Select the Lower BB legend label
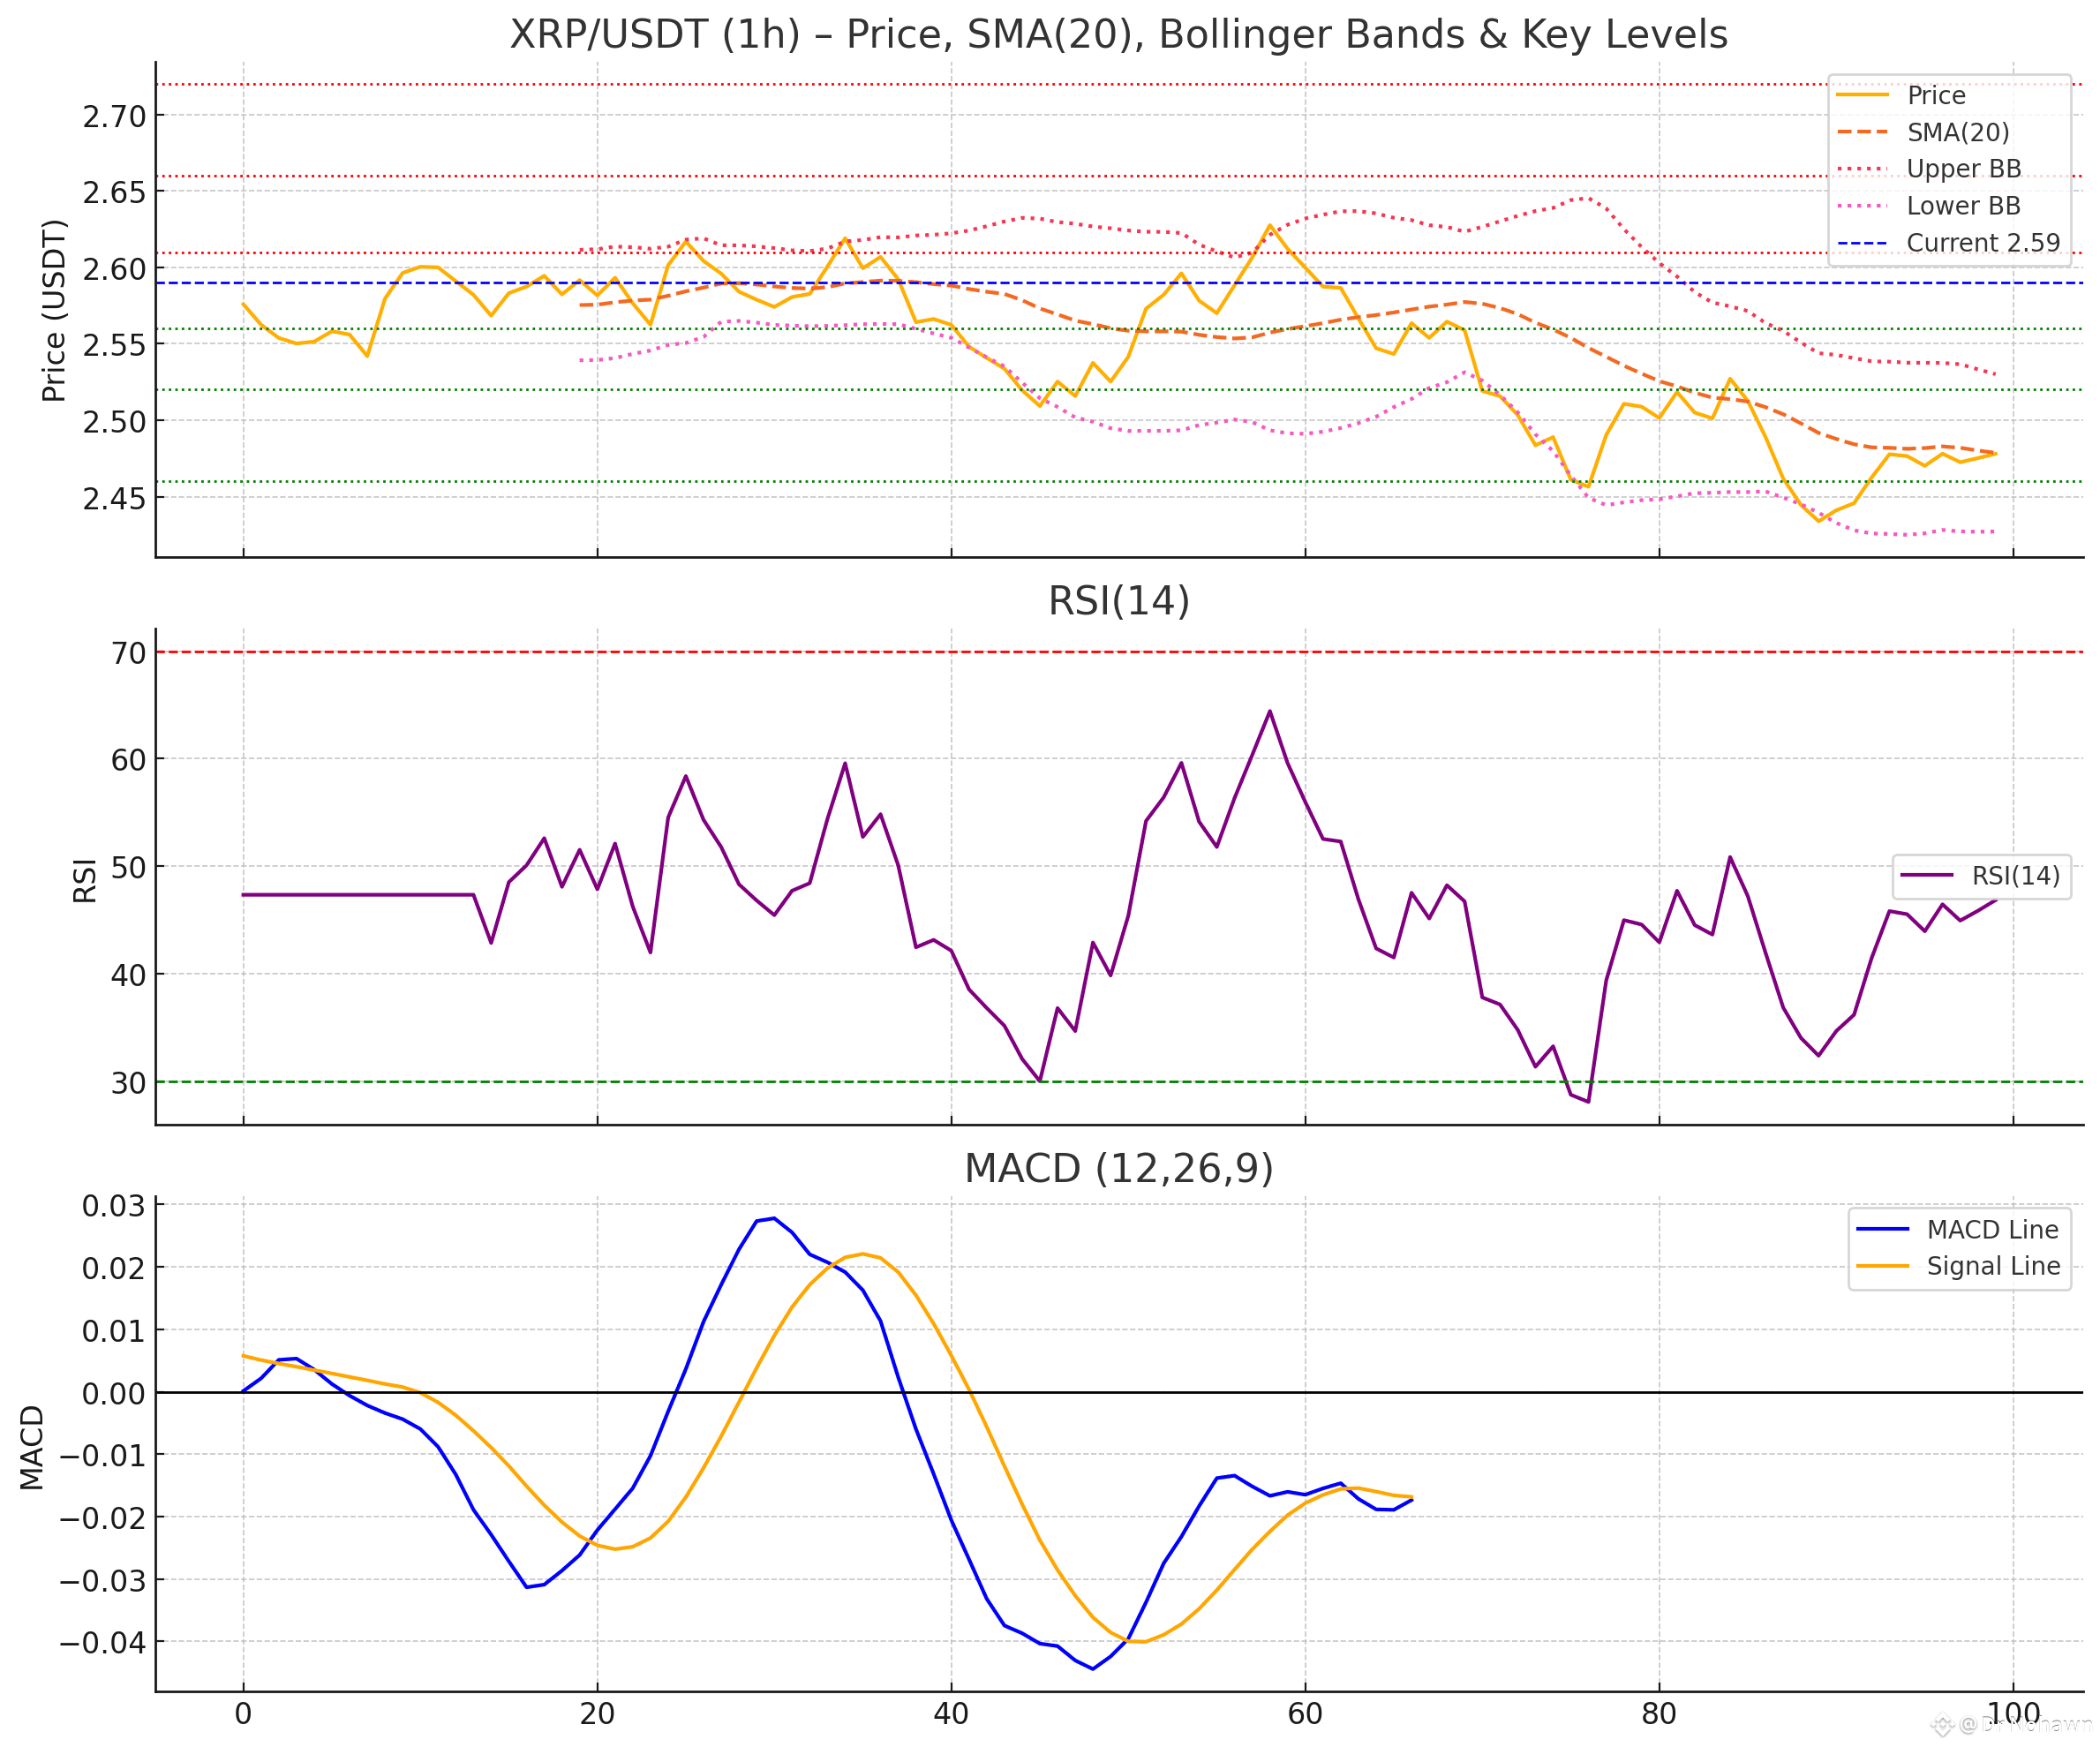2100x1747 pixels. click(1963, 206)
